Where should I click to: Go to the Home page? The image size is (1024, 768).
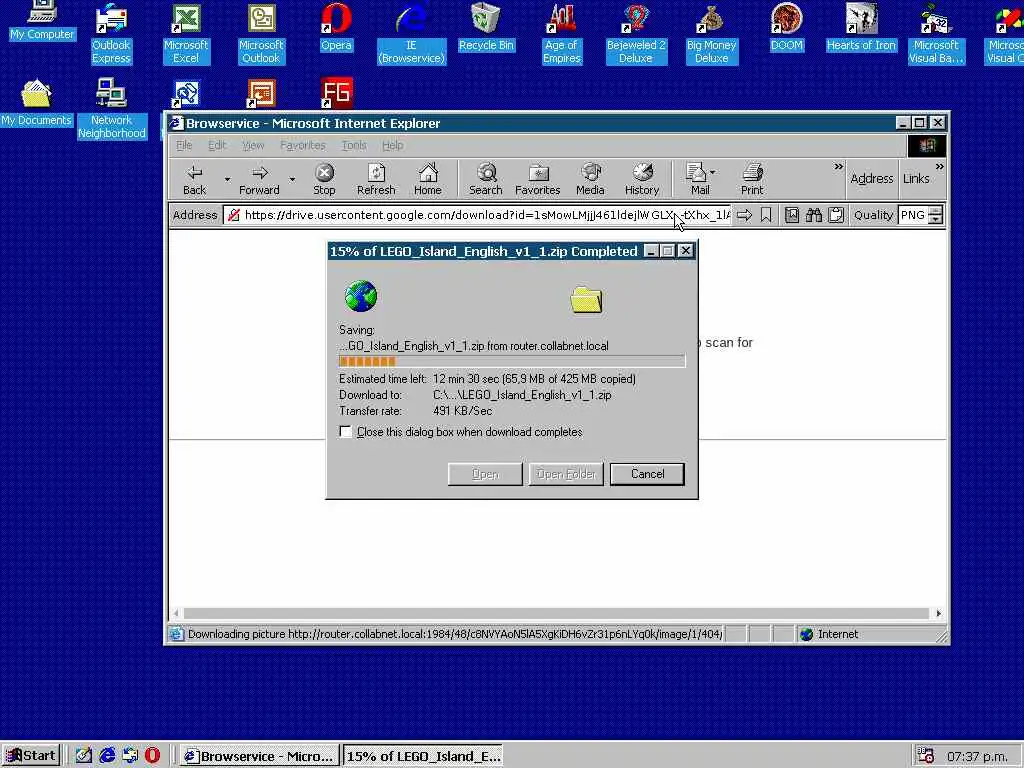428,179
